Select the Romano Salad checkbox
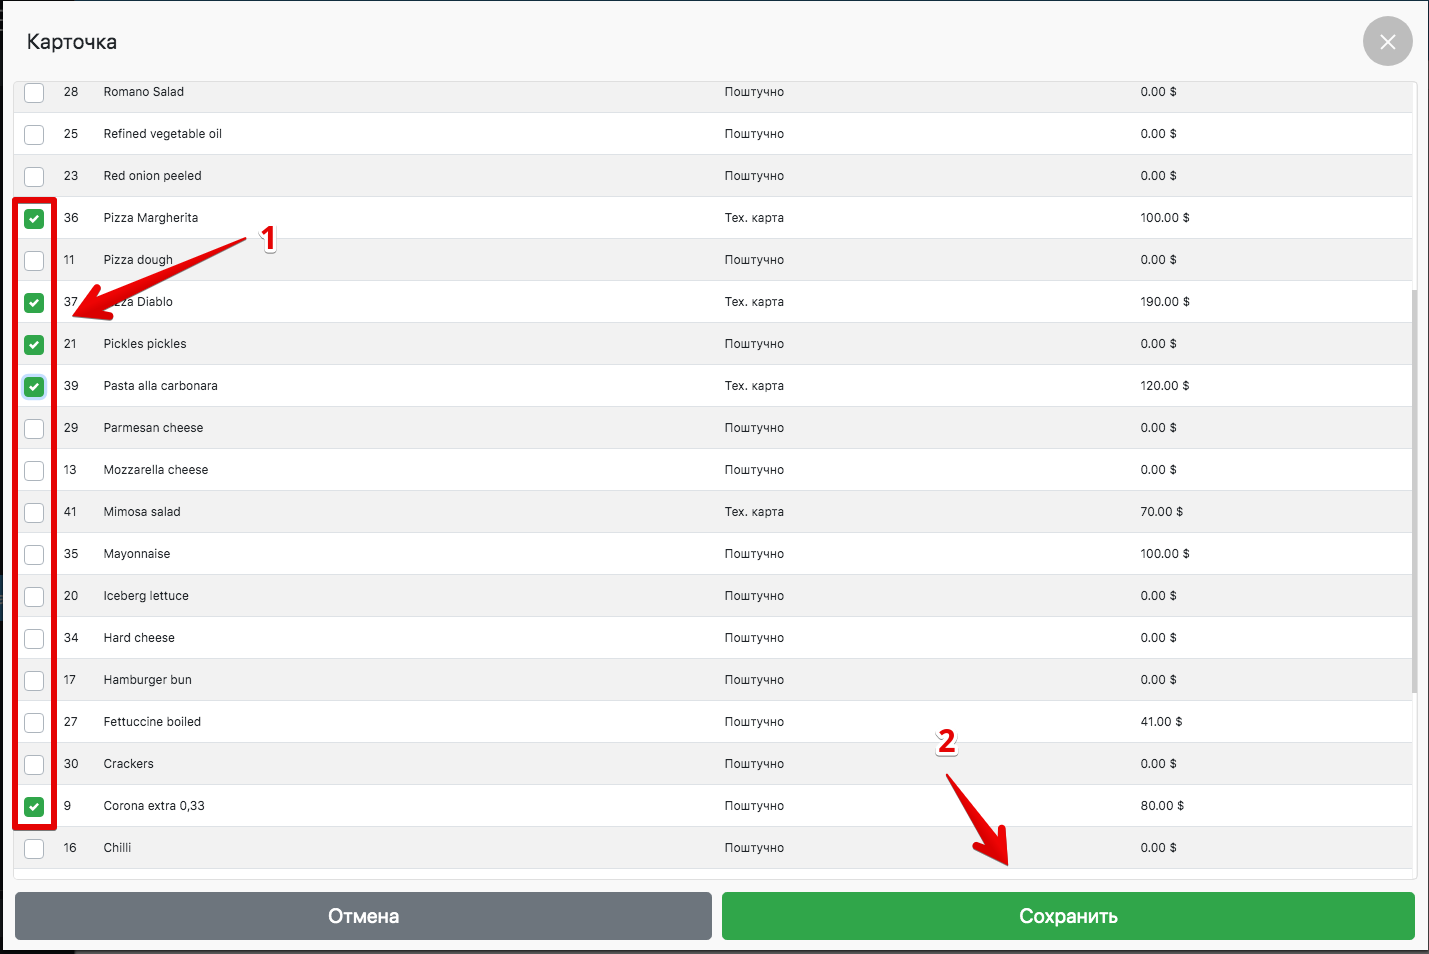Viewport: 1429px width, 954px height. [x=34, y=93]
